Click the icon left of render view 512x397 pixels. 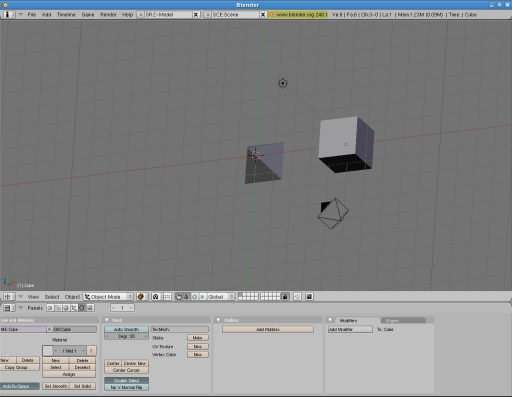click(297, 296)
